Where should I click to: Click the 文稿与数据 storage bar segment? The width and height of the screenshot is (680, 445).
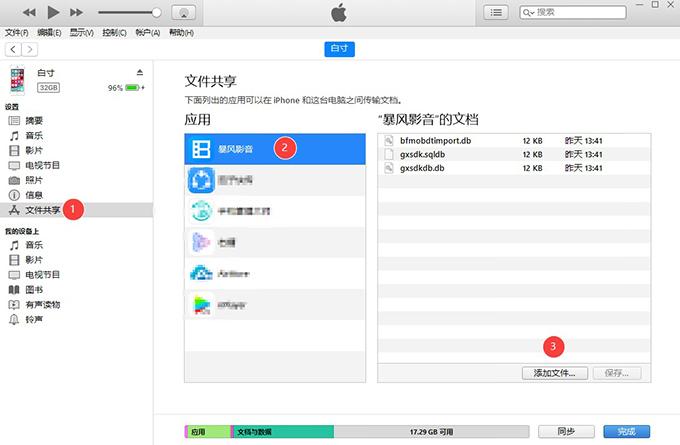tap(282, 432)
